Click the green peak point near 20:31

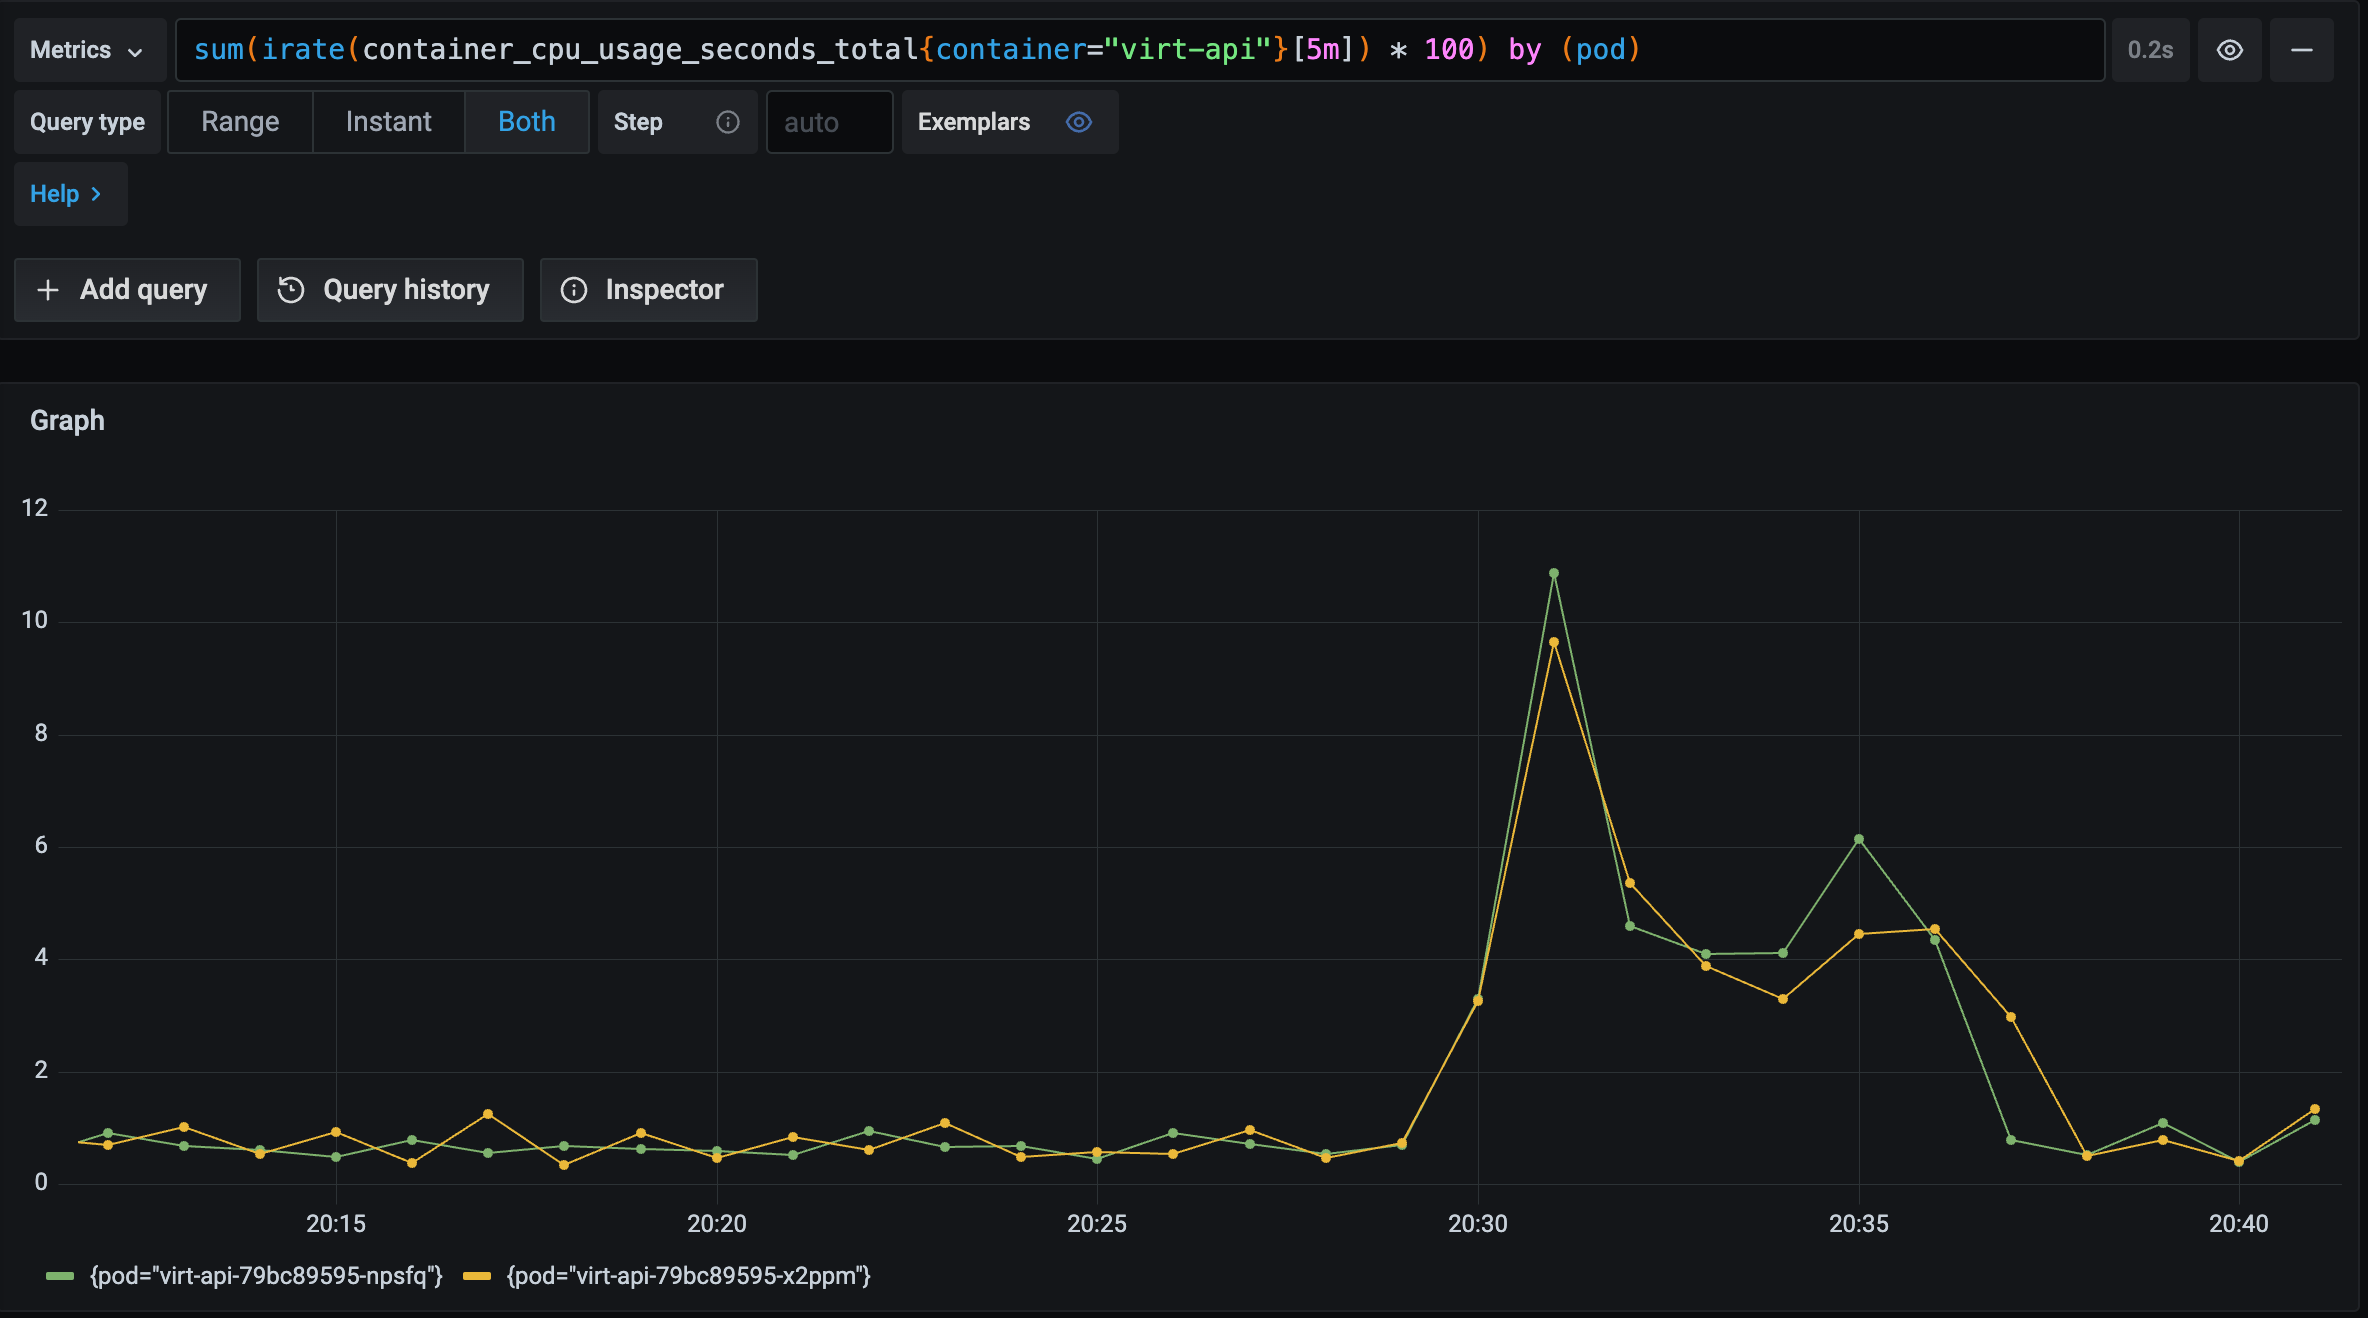tap(1553, 573)
